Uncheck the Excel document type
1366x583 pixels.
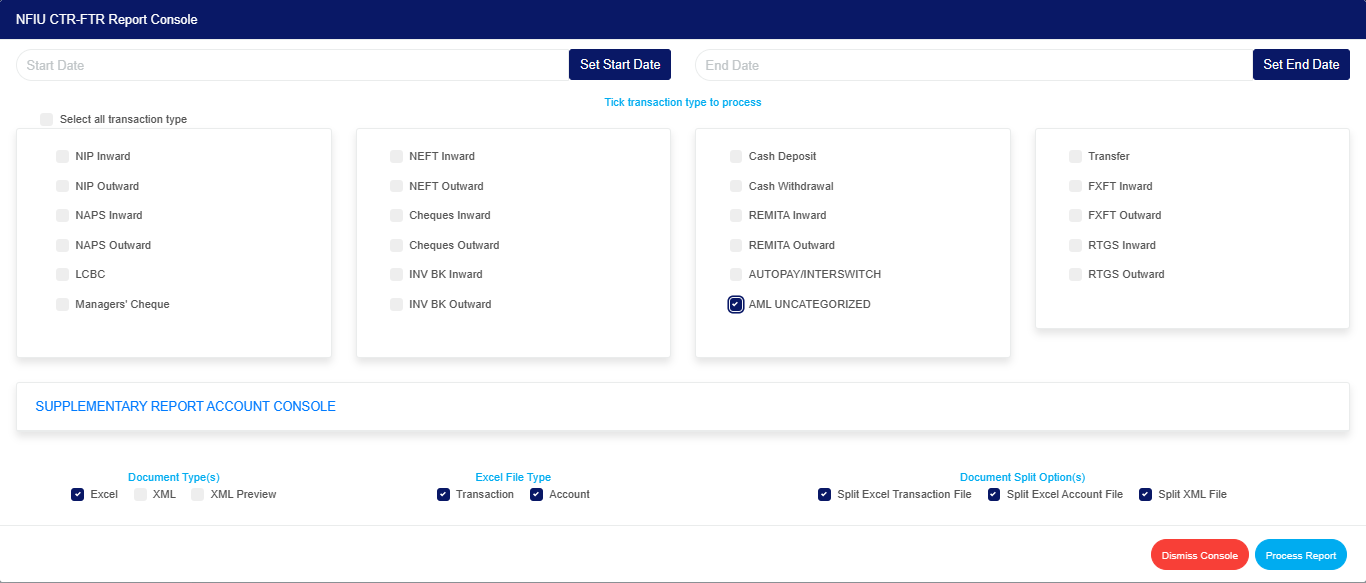(x=78, y=495)
